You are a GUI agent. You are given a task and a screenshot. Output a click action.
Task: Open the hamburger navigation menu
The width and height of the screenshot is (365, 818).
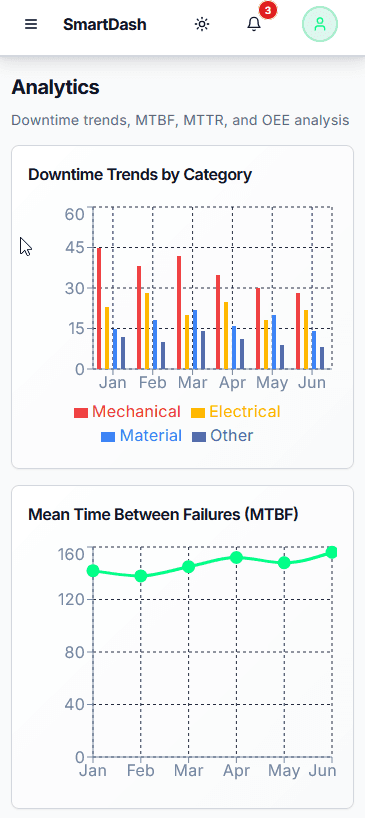pos(31,24)
